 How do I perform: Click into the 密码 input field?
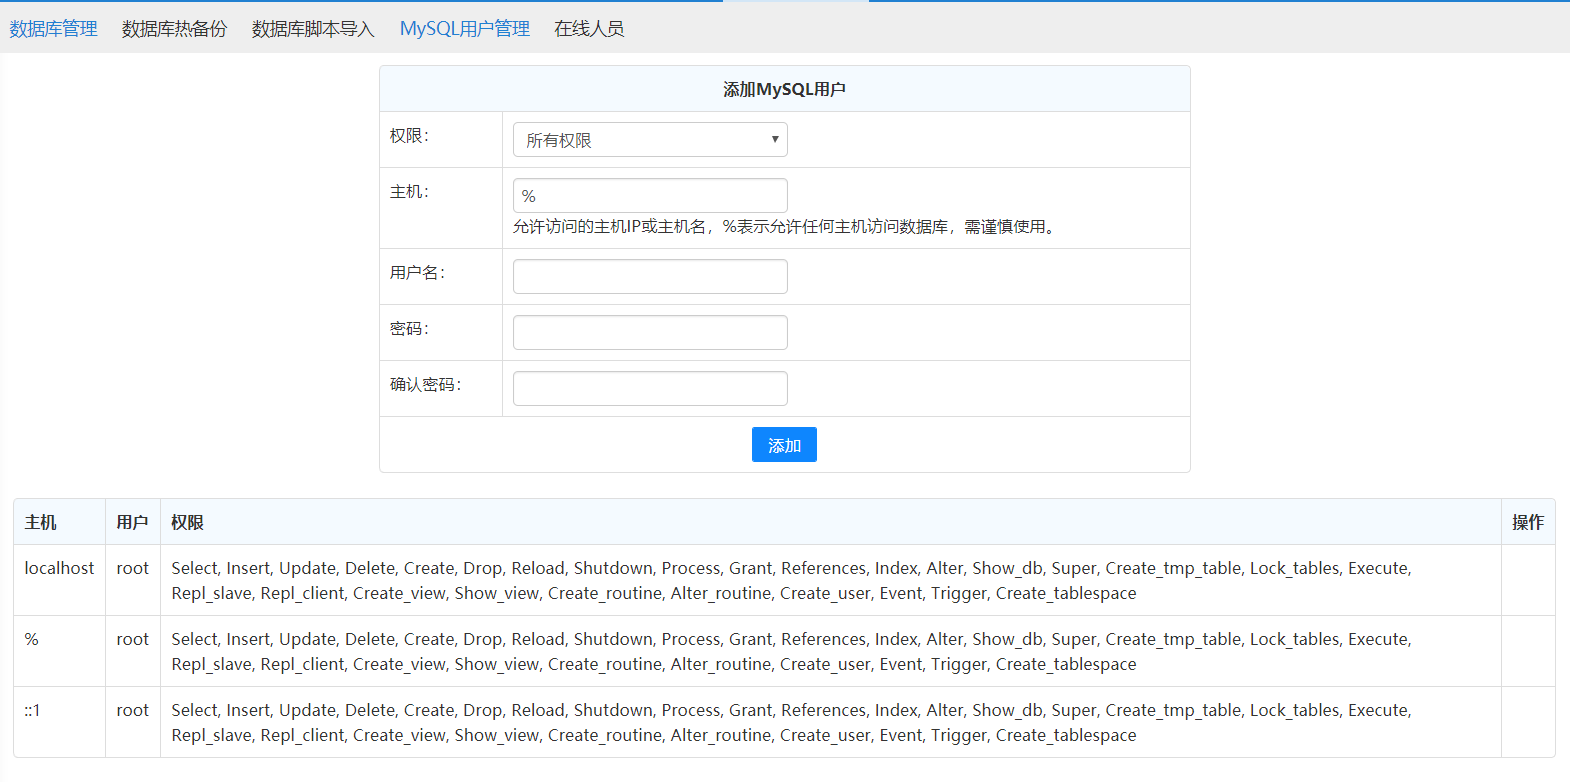click(650, 333)
